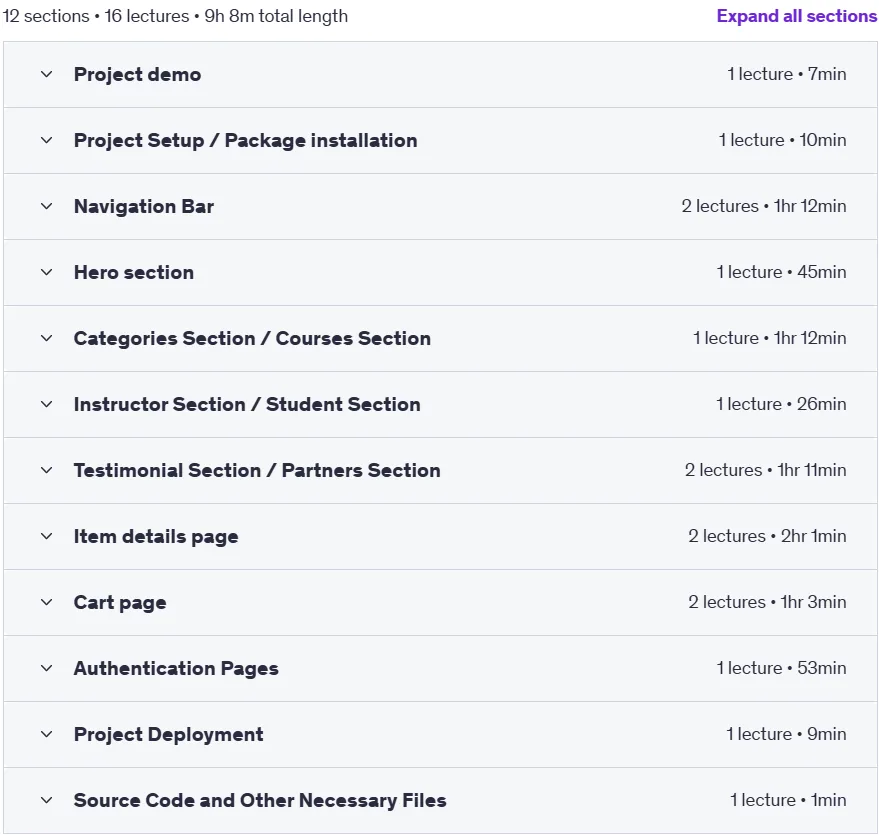Expand the Hero section chevron
Screen dimensions: 879x835
point(47,272)
